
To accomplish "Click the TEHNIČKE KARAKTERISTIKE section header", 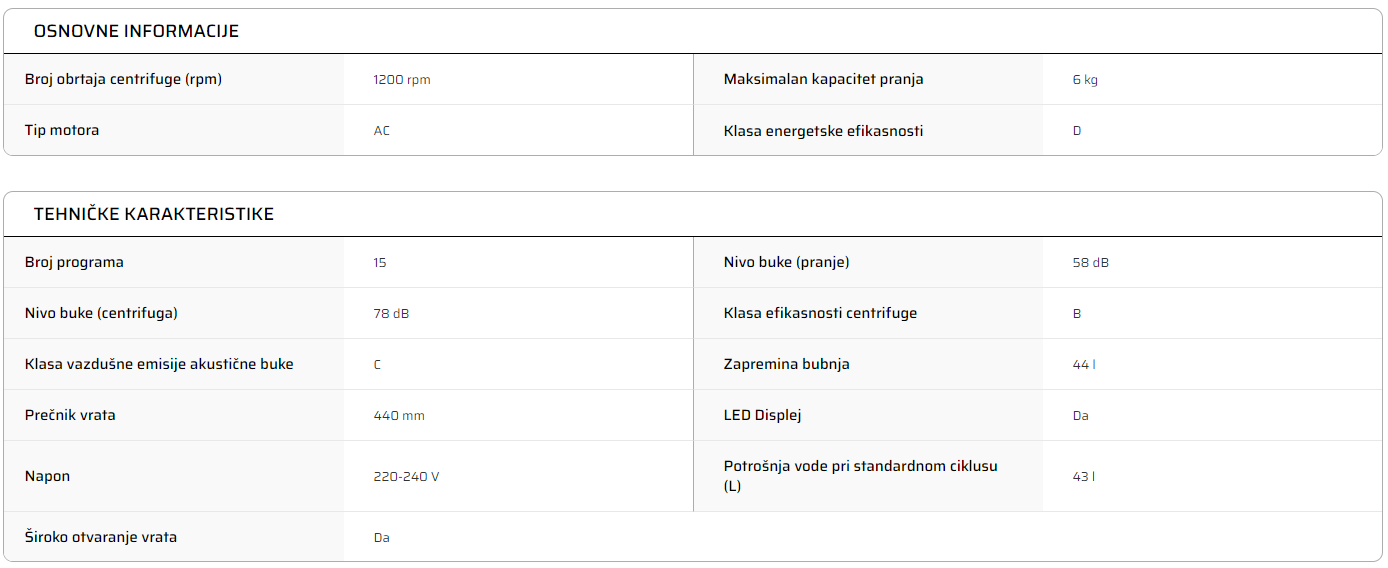I will [x=154, y=214].
